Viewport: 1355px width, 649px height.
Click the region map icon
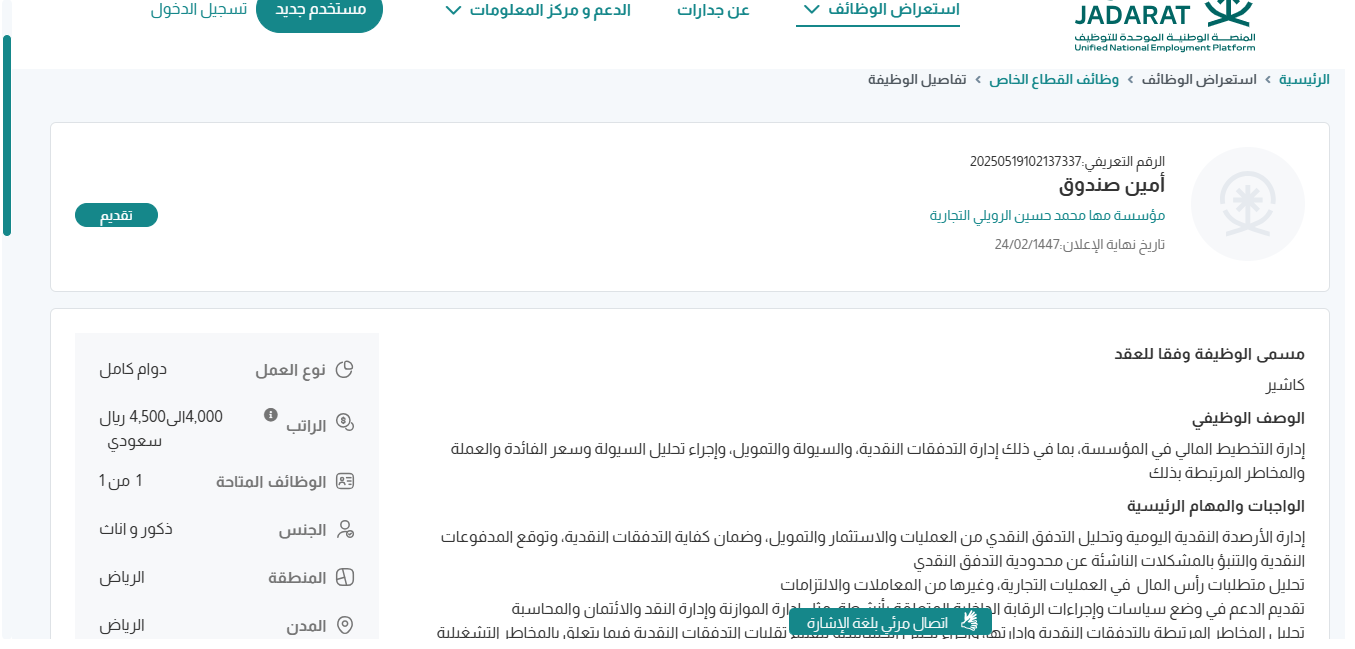pyautogui.click(x=345, y=578)
